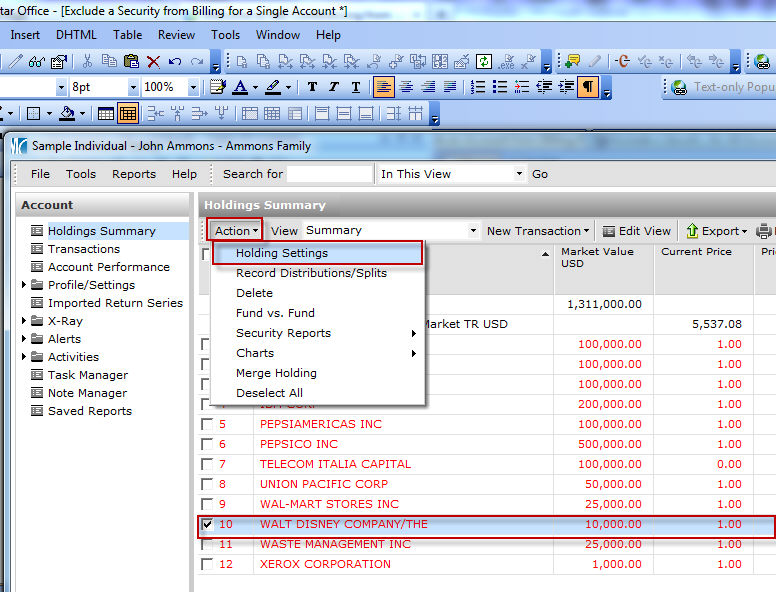Uncheck the Walt Disney Company row checkbox
Image resolution: width=776 pixels, height=592 pixels.
click(x=207, y=524)
